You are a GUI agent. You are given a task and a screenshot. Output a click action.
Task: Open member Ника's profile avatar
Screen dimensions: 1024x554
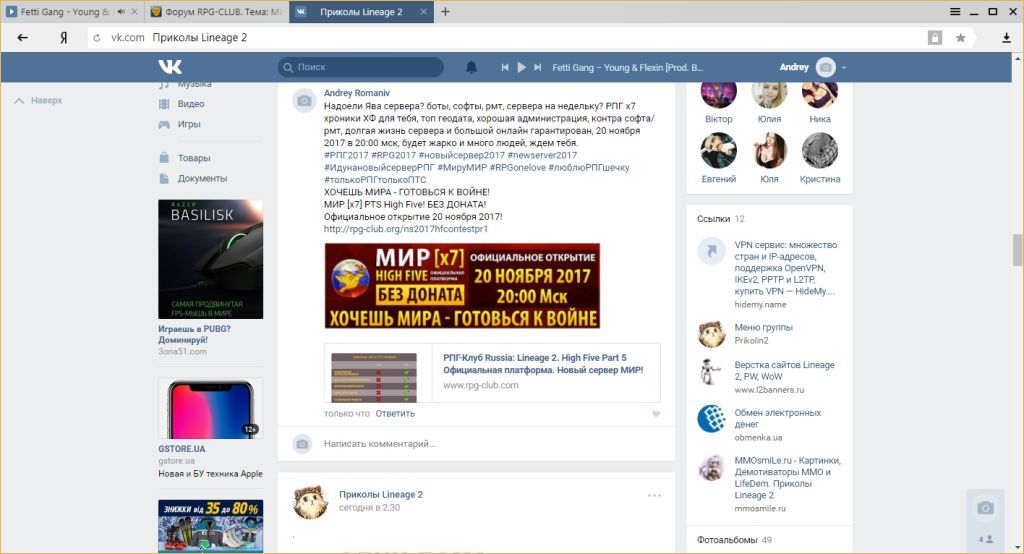(x=820, y=95)
